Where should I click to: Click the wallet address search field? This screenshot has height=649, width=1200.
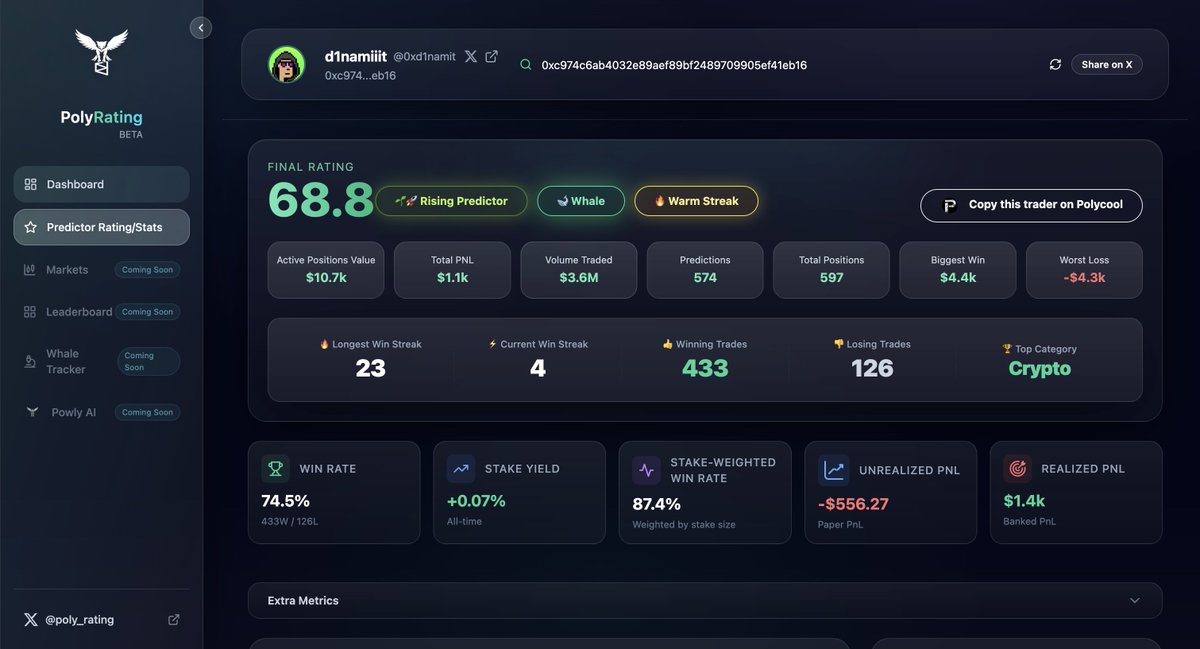(x=674, y=65)
